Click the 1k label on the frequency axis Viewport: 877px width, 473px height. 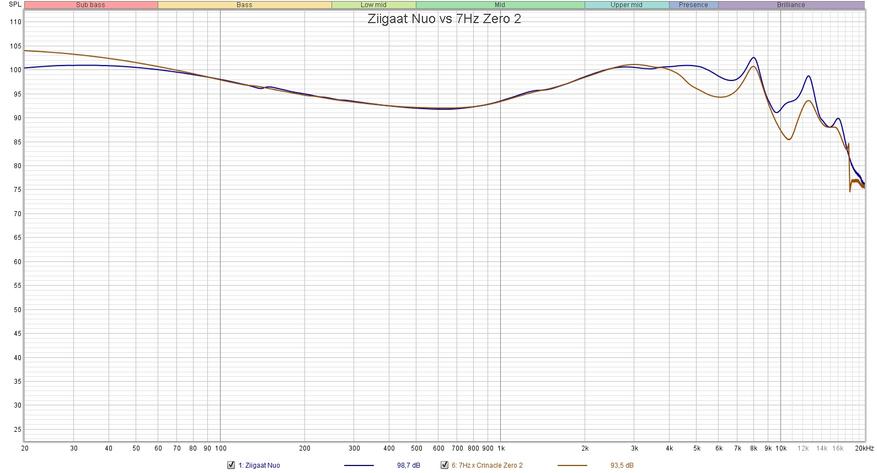501,448
